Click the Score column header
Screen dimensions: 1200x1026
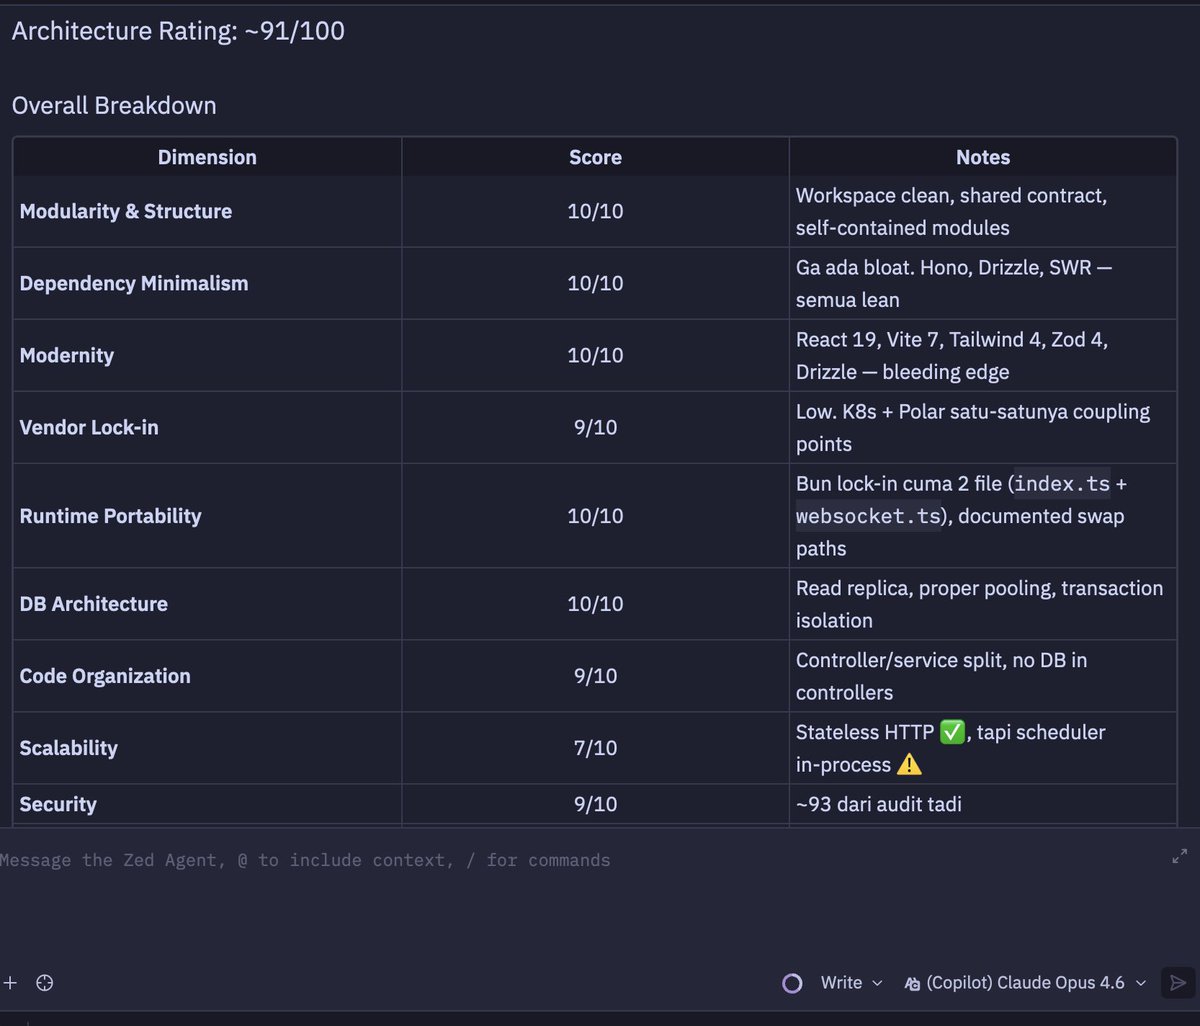coord(595,157)
